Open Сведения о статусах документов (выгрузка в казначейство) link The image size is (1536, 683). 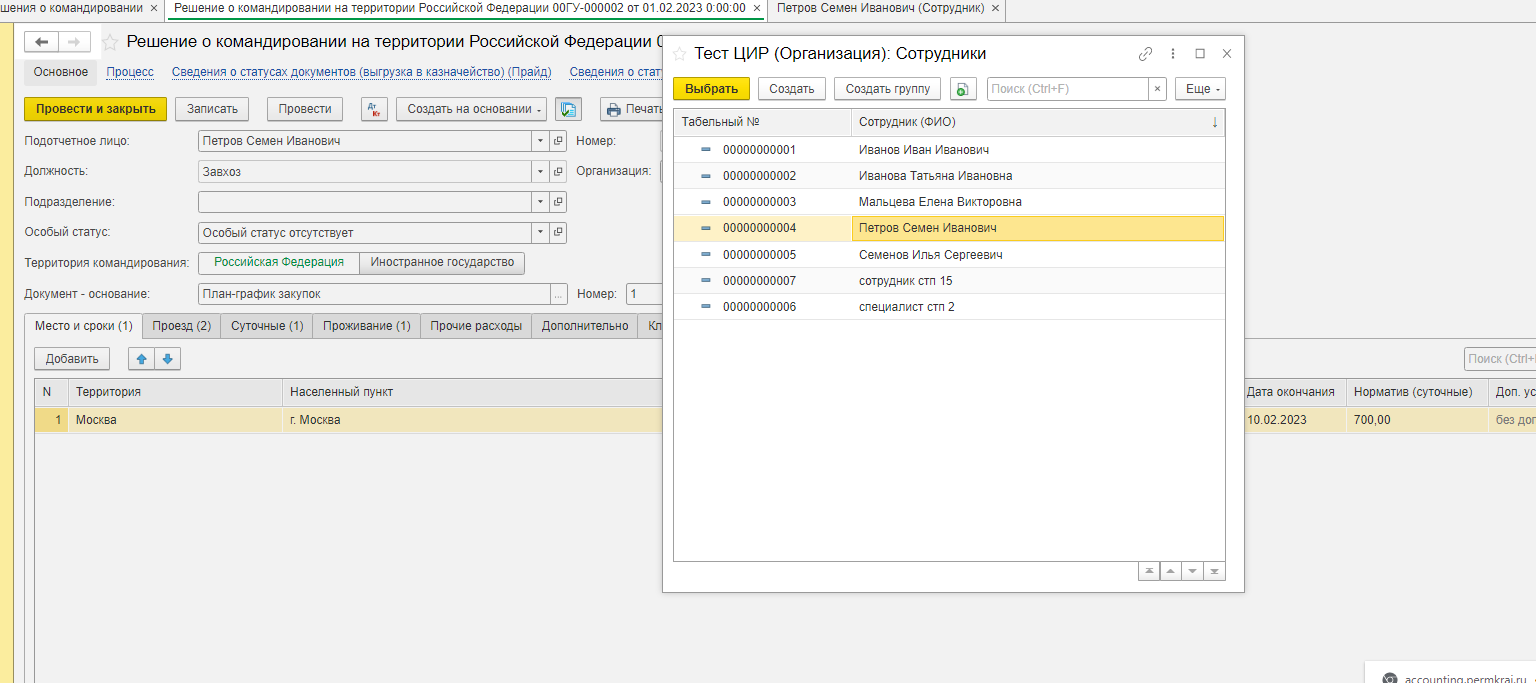click(361, 72)
